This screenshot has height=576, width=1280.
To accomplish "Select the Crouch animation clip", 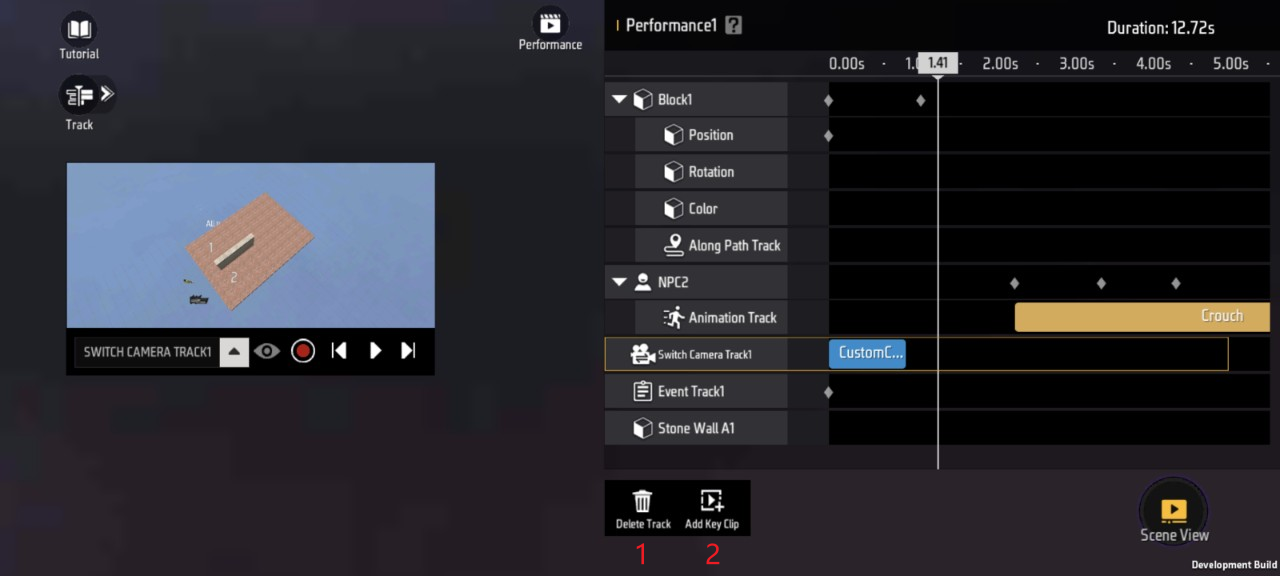I will [x=1141, y=317].
